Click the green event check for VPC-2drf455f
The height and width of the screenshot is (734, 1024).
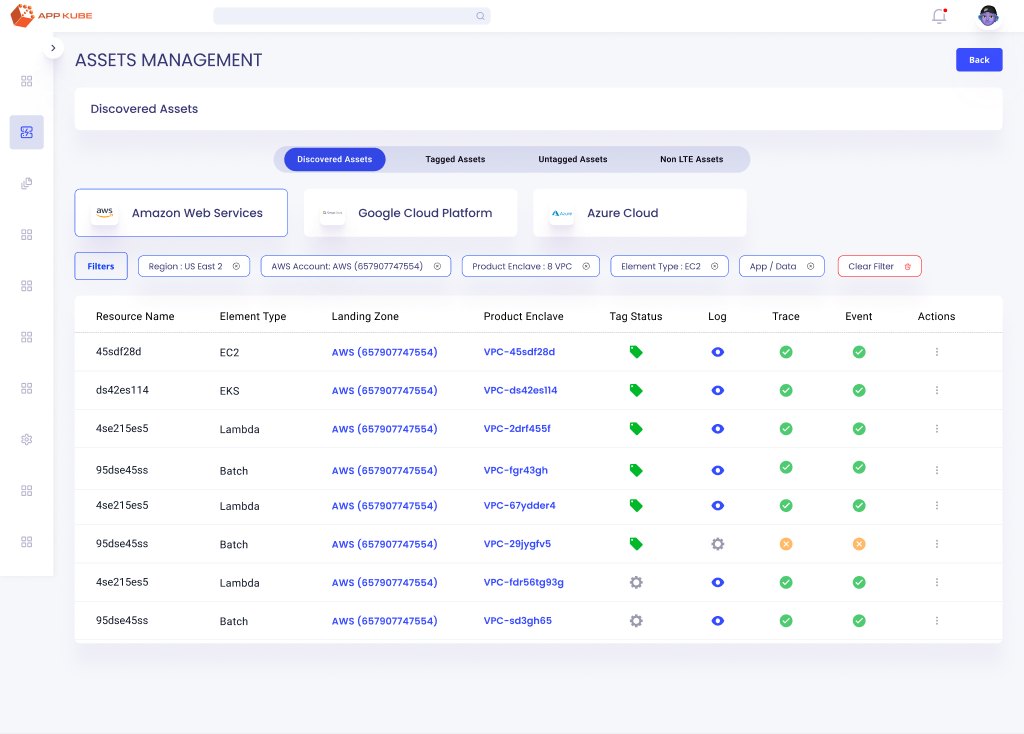[859, 429]
